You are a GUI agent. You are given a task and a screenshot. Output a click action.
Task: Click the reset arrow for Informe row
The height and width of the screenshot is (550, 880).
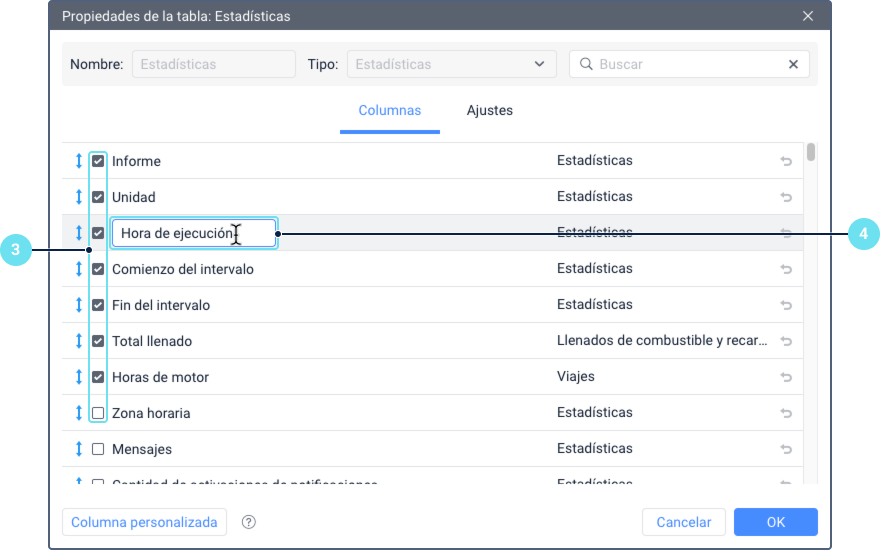[786, 161]
